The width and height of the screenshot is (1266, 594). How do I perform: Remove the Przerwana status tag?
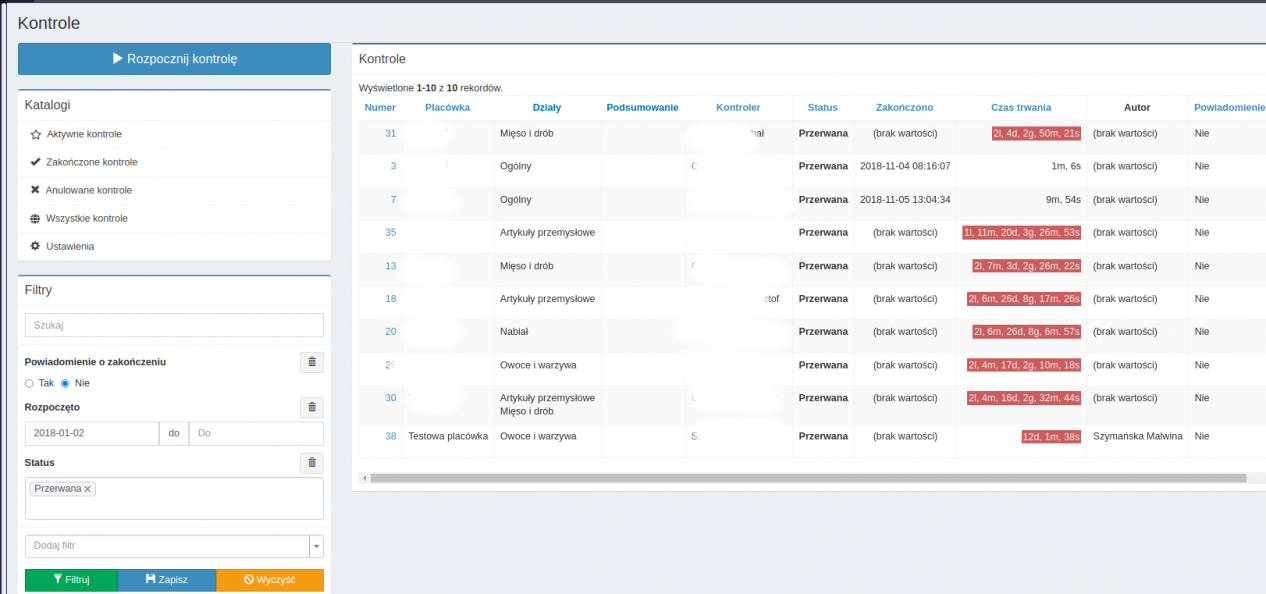[88, 489]
